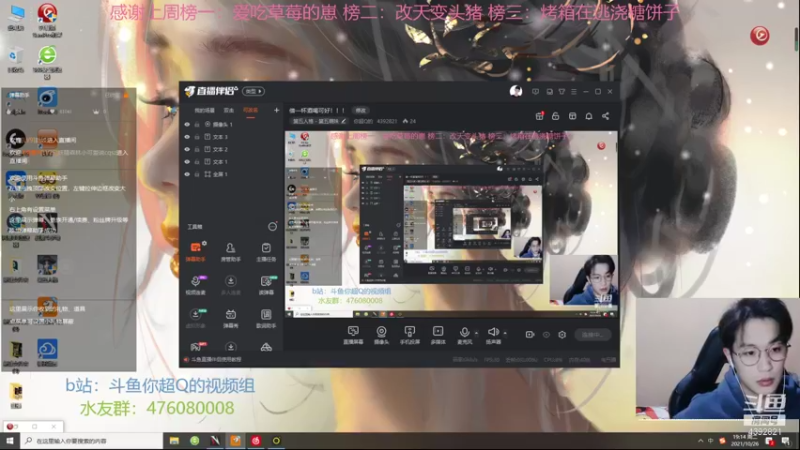Show hidden system tray icons chevron

click(x=701, y=441)
